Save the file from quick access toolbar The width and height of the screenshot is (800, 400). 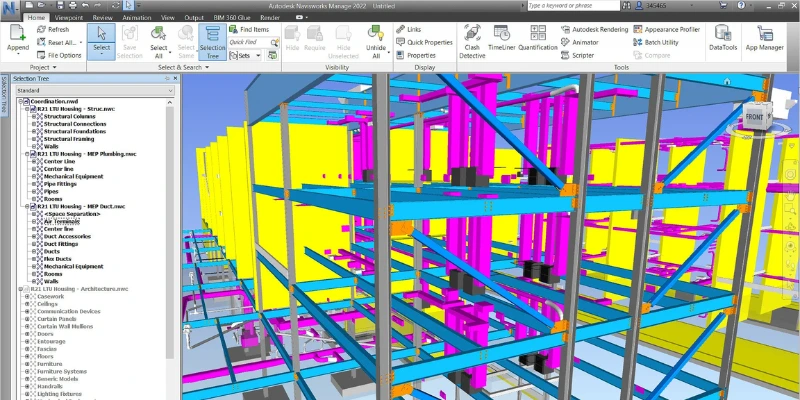point(61,6)
